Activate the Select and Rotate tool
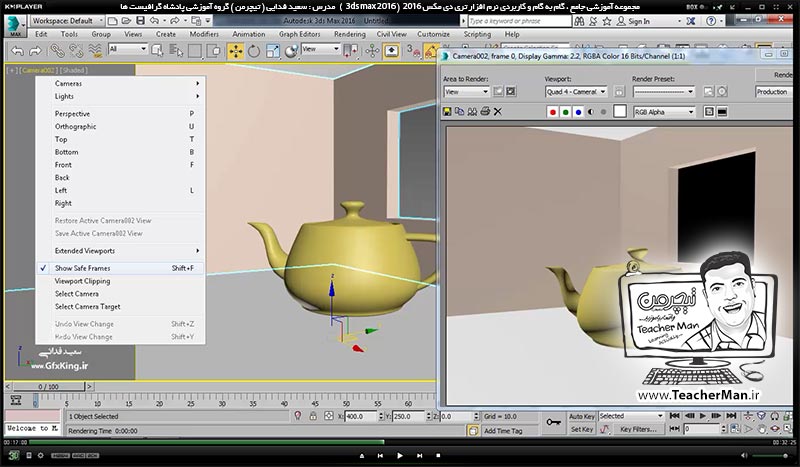Image resolution: width=800 pixels, height=467 pixels. [x=254, y=51]
